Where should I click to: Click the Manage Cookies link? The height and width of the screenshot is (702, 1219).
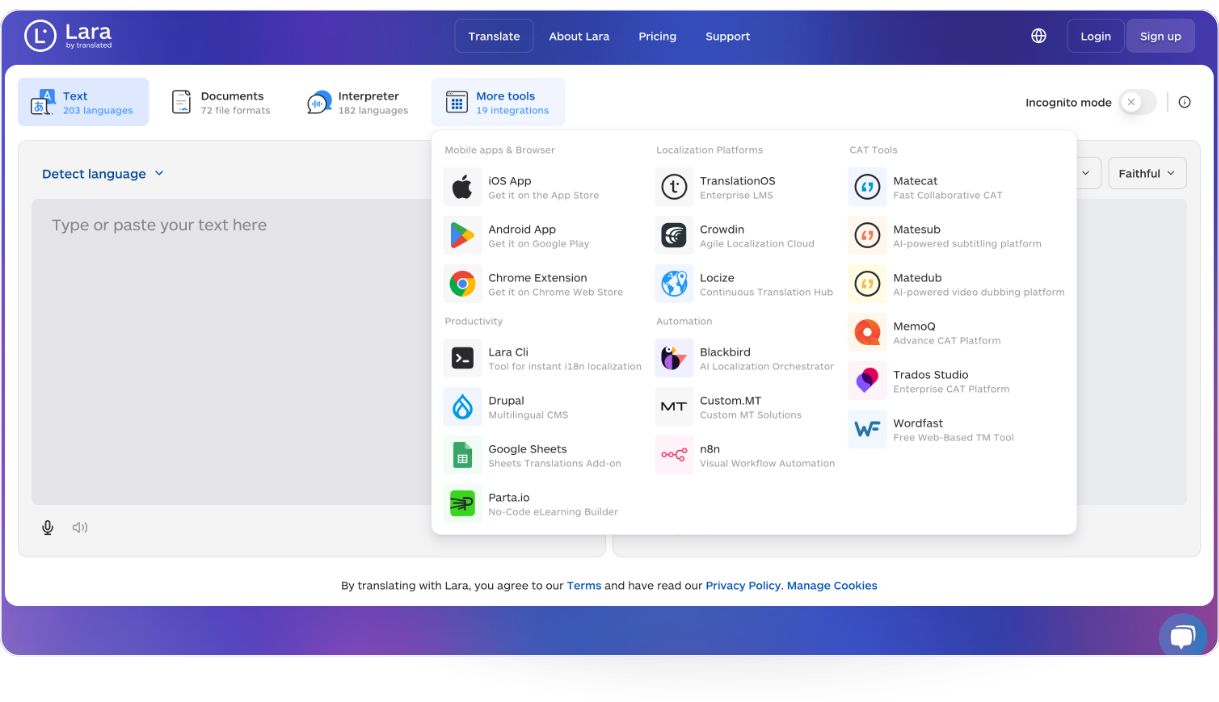pyautogui.click(x=832, y=586)
